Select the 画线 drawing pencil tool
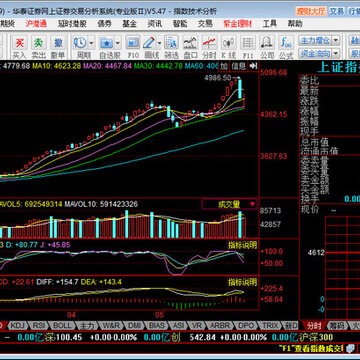This screenshot has height=360, width=360. 149,43
